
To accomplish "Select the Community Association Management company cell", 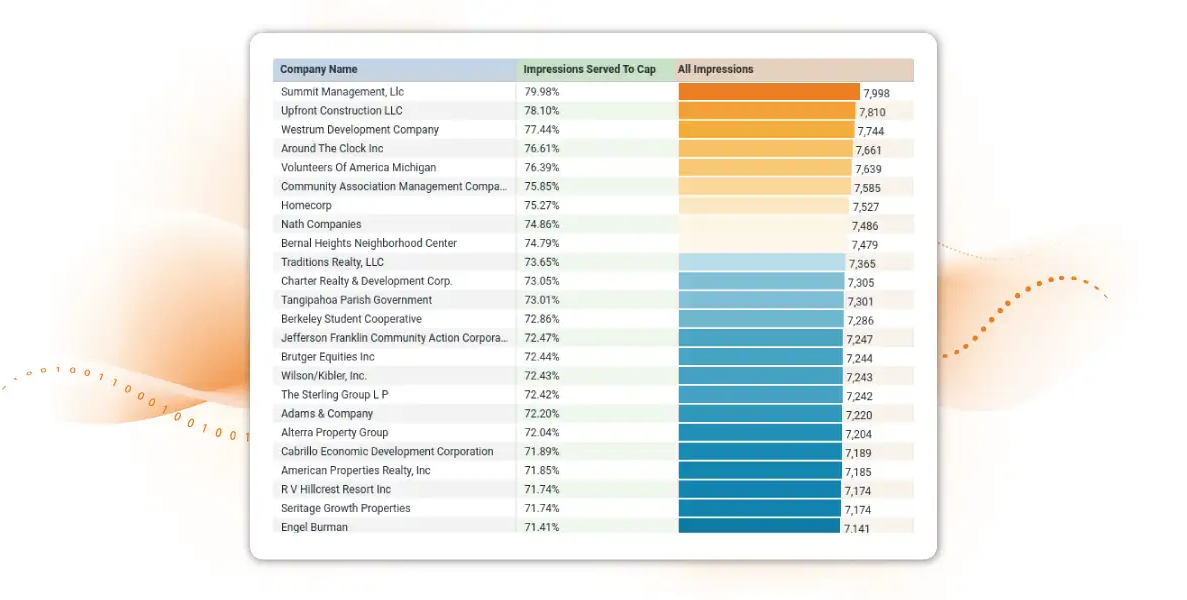I will point(394,186).
